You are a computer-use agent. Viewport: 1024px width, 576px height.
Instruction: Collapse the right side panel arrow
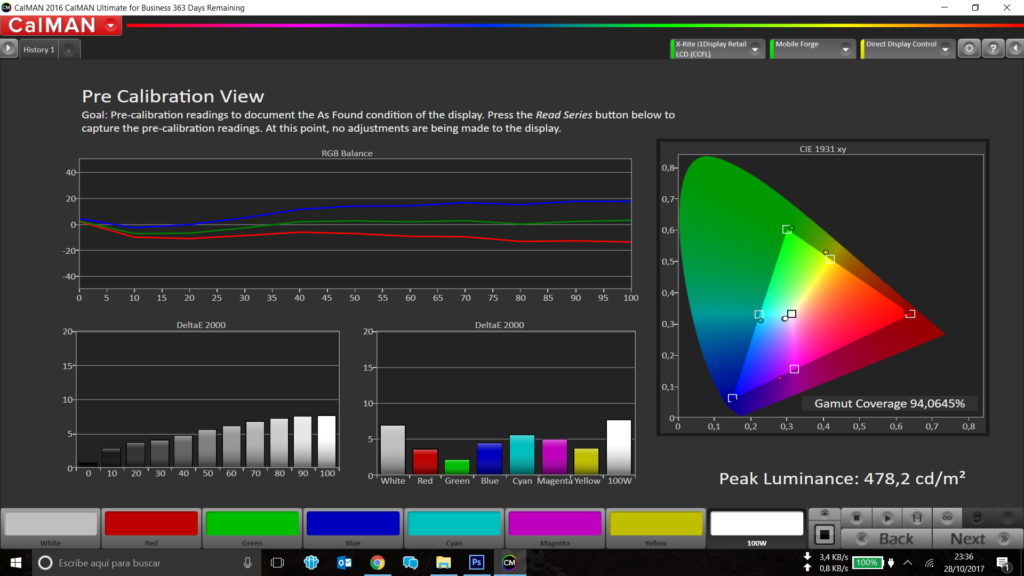point(1015,49)
